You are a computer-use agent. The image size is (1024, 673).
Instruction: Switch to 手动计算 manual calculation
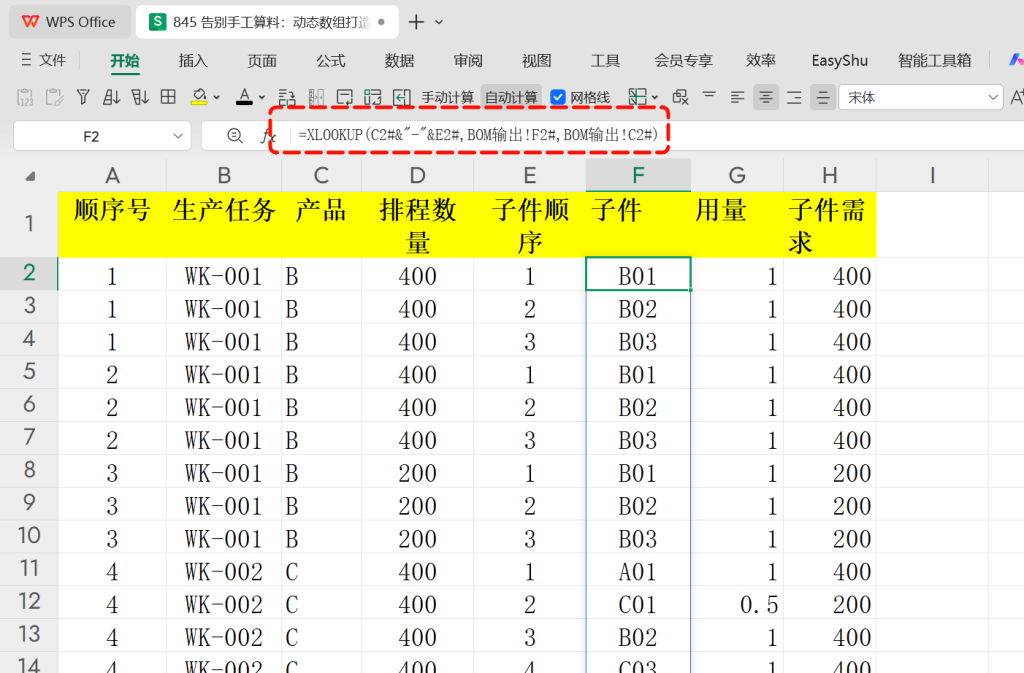pos(447,98)
